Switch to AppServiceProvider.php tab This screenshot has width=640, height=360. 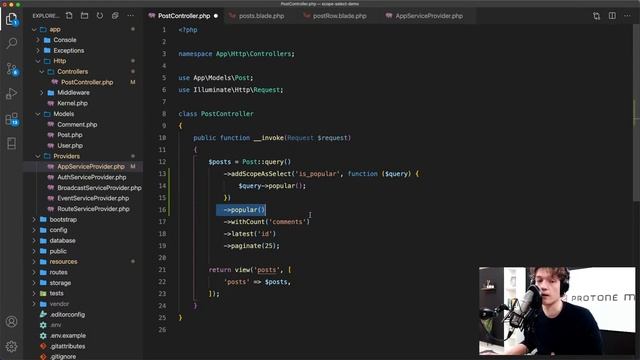coord(429,16)
